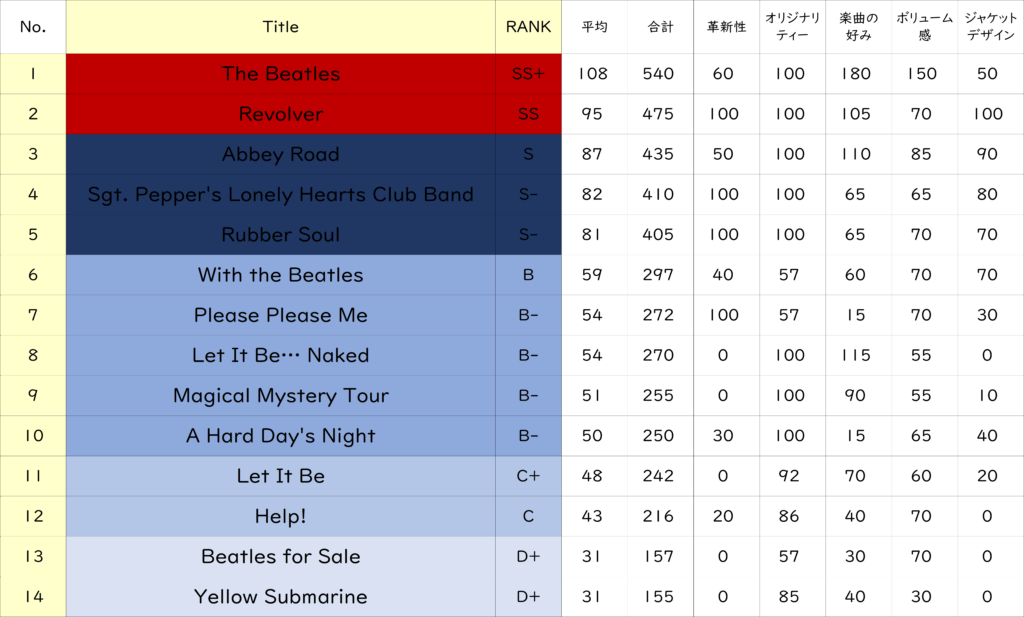Click the オリジナリティー column header
Screen dimensions: 1024x617
coord(792,27)
